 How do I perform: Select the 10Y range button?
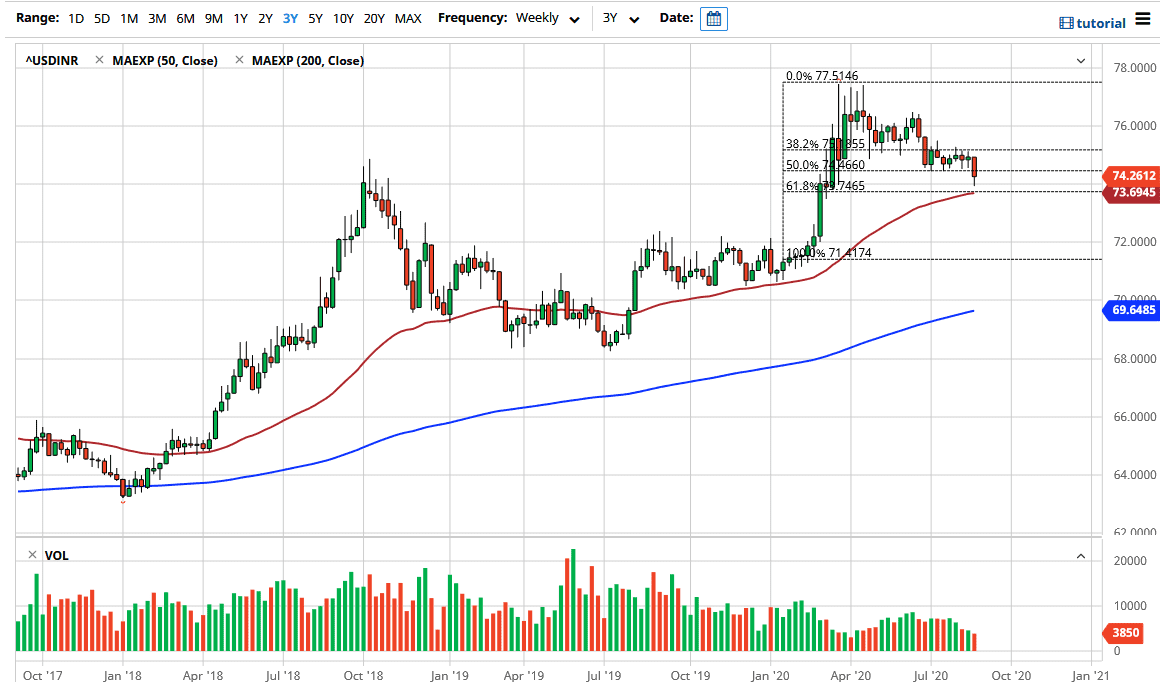pos(342,18)
